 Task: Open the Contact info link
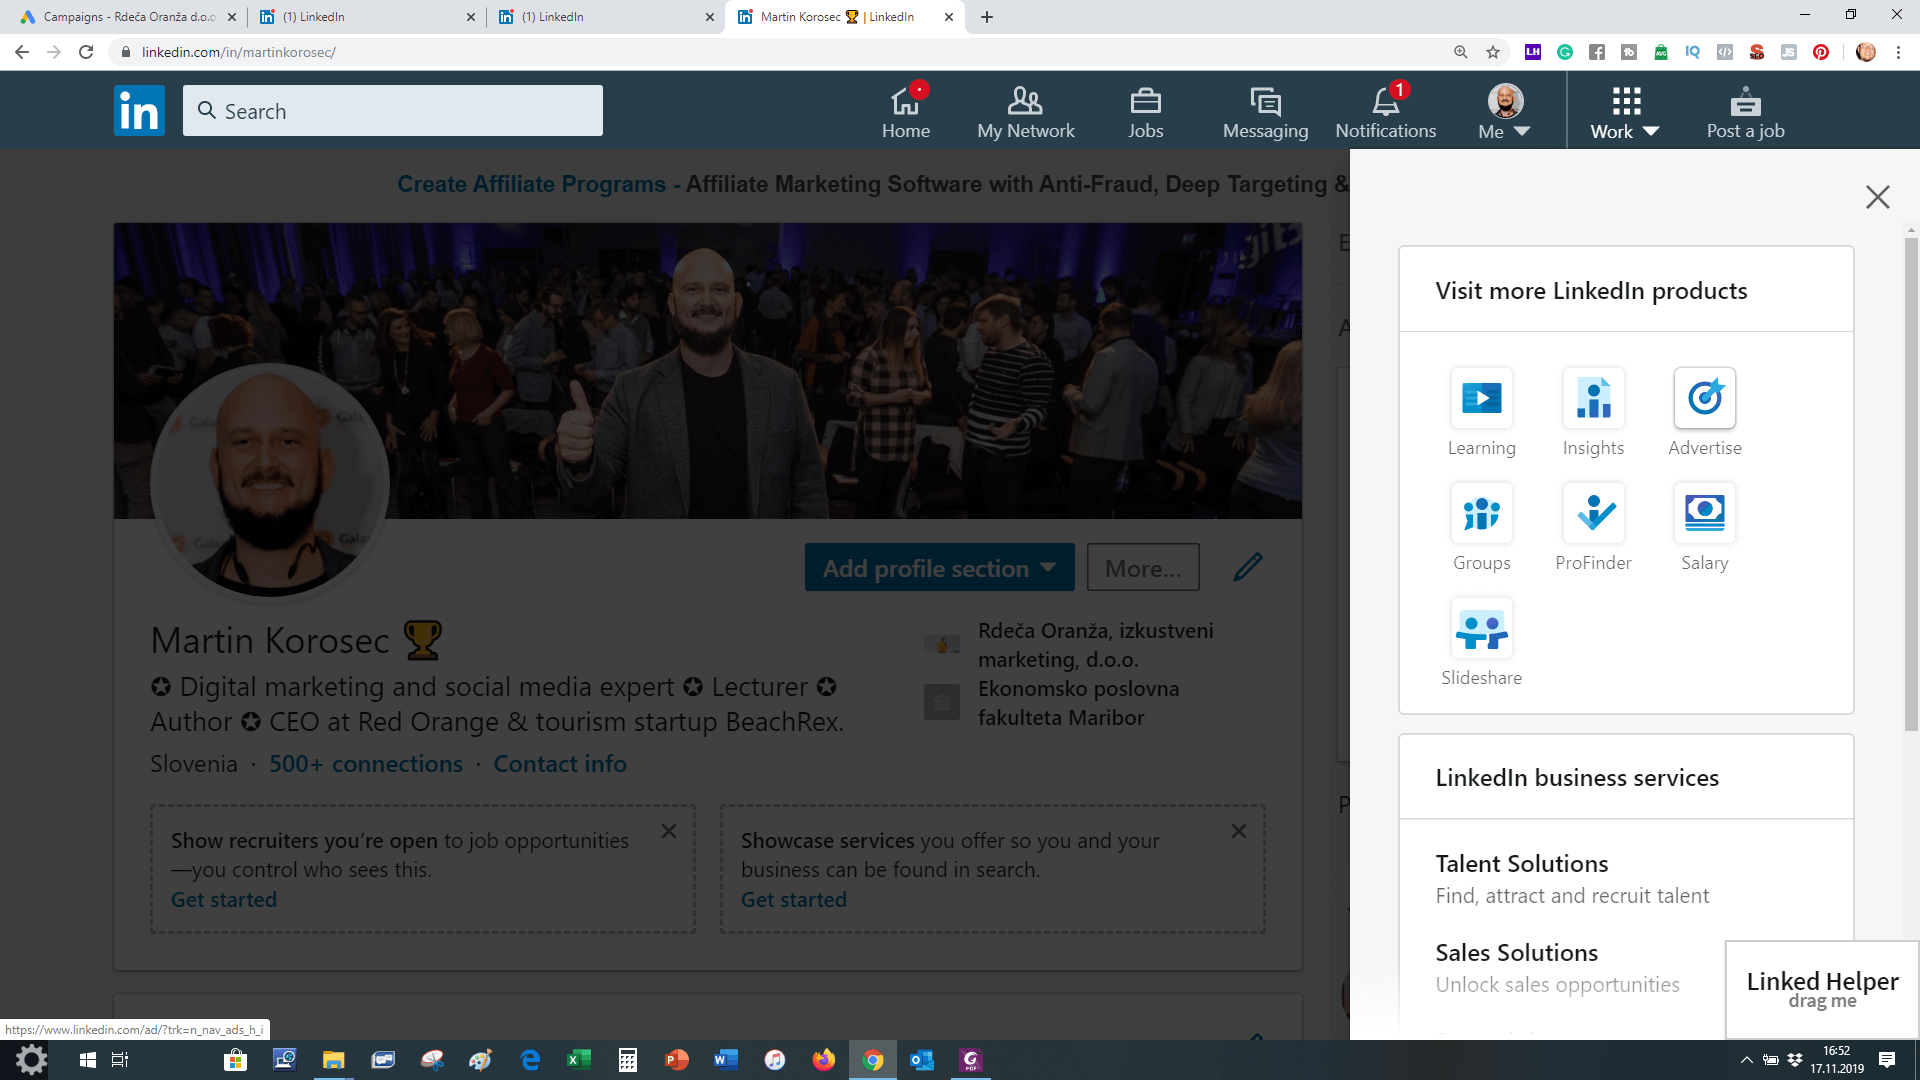point(559,764)
